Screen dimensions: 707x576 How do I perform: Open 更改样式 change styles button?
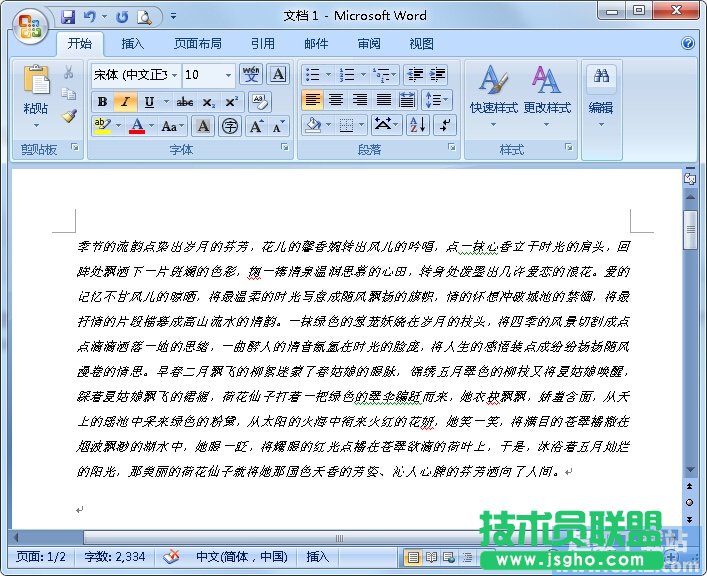[547, 95]
